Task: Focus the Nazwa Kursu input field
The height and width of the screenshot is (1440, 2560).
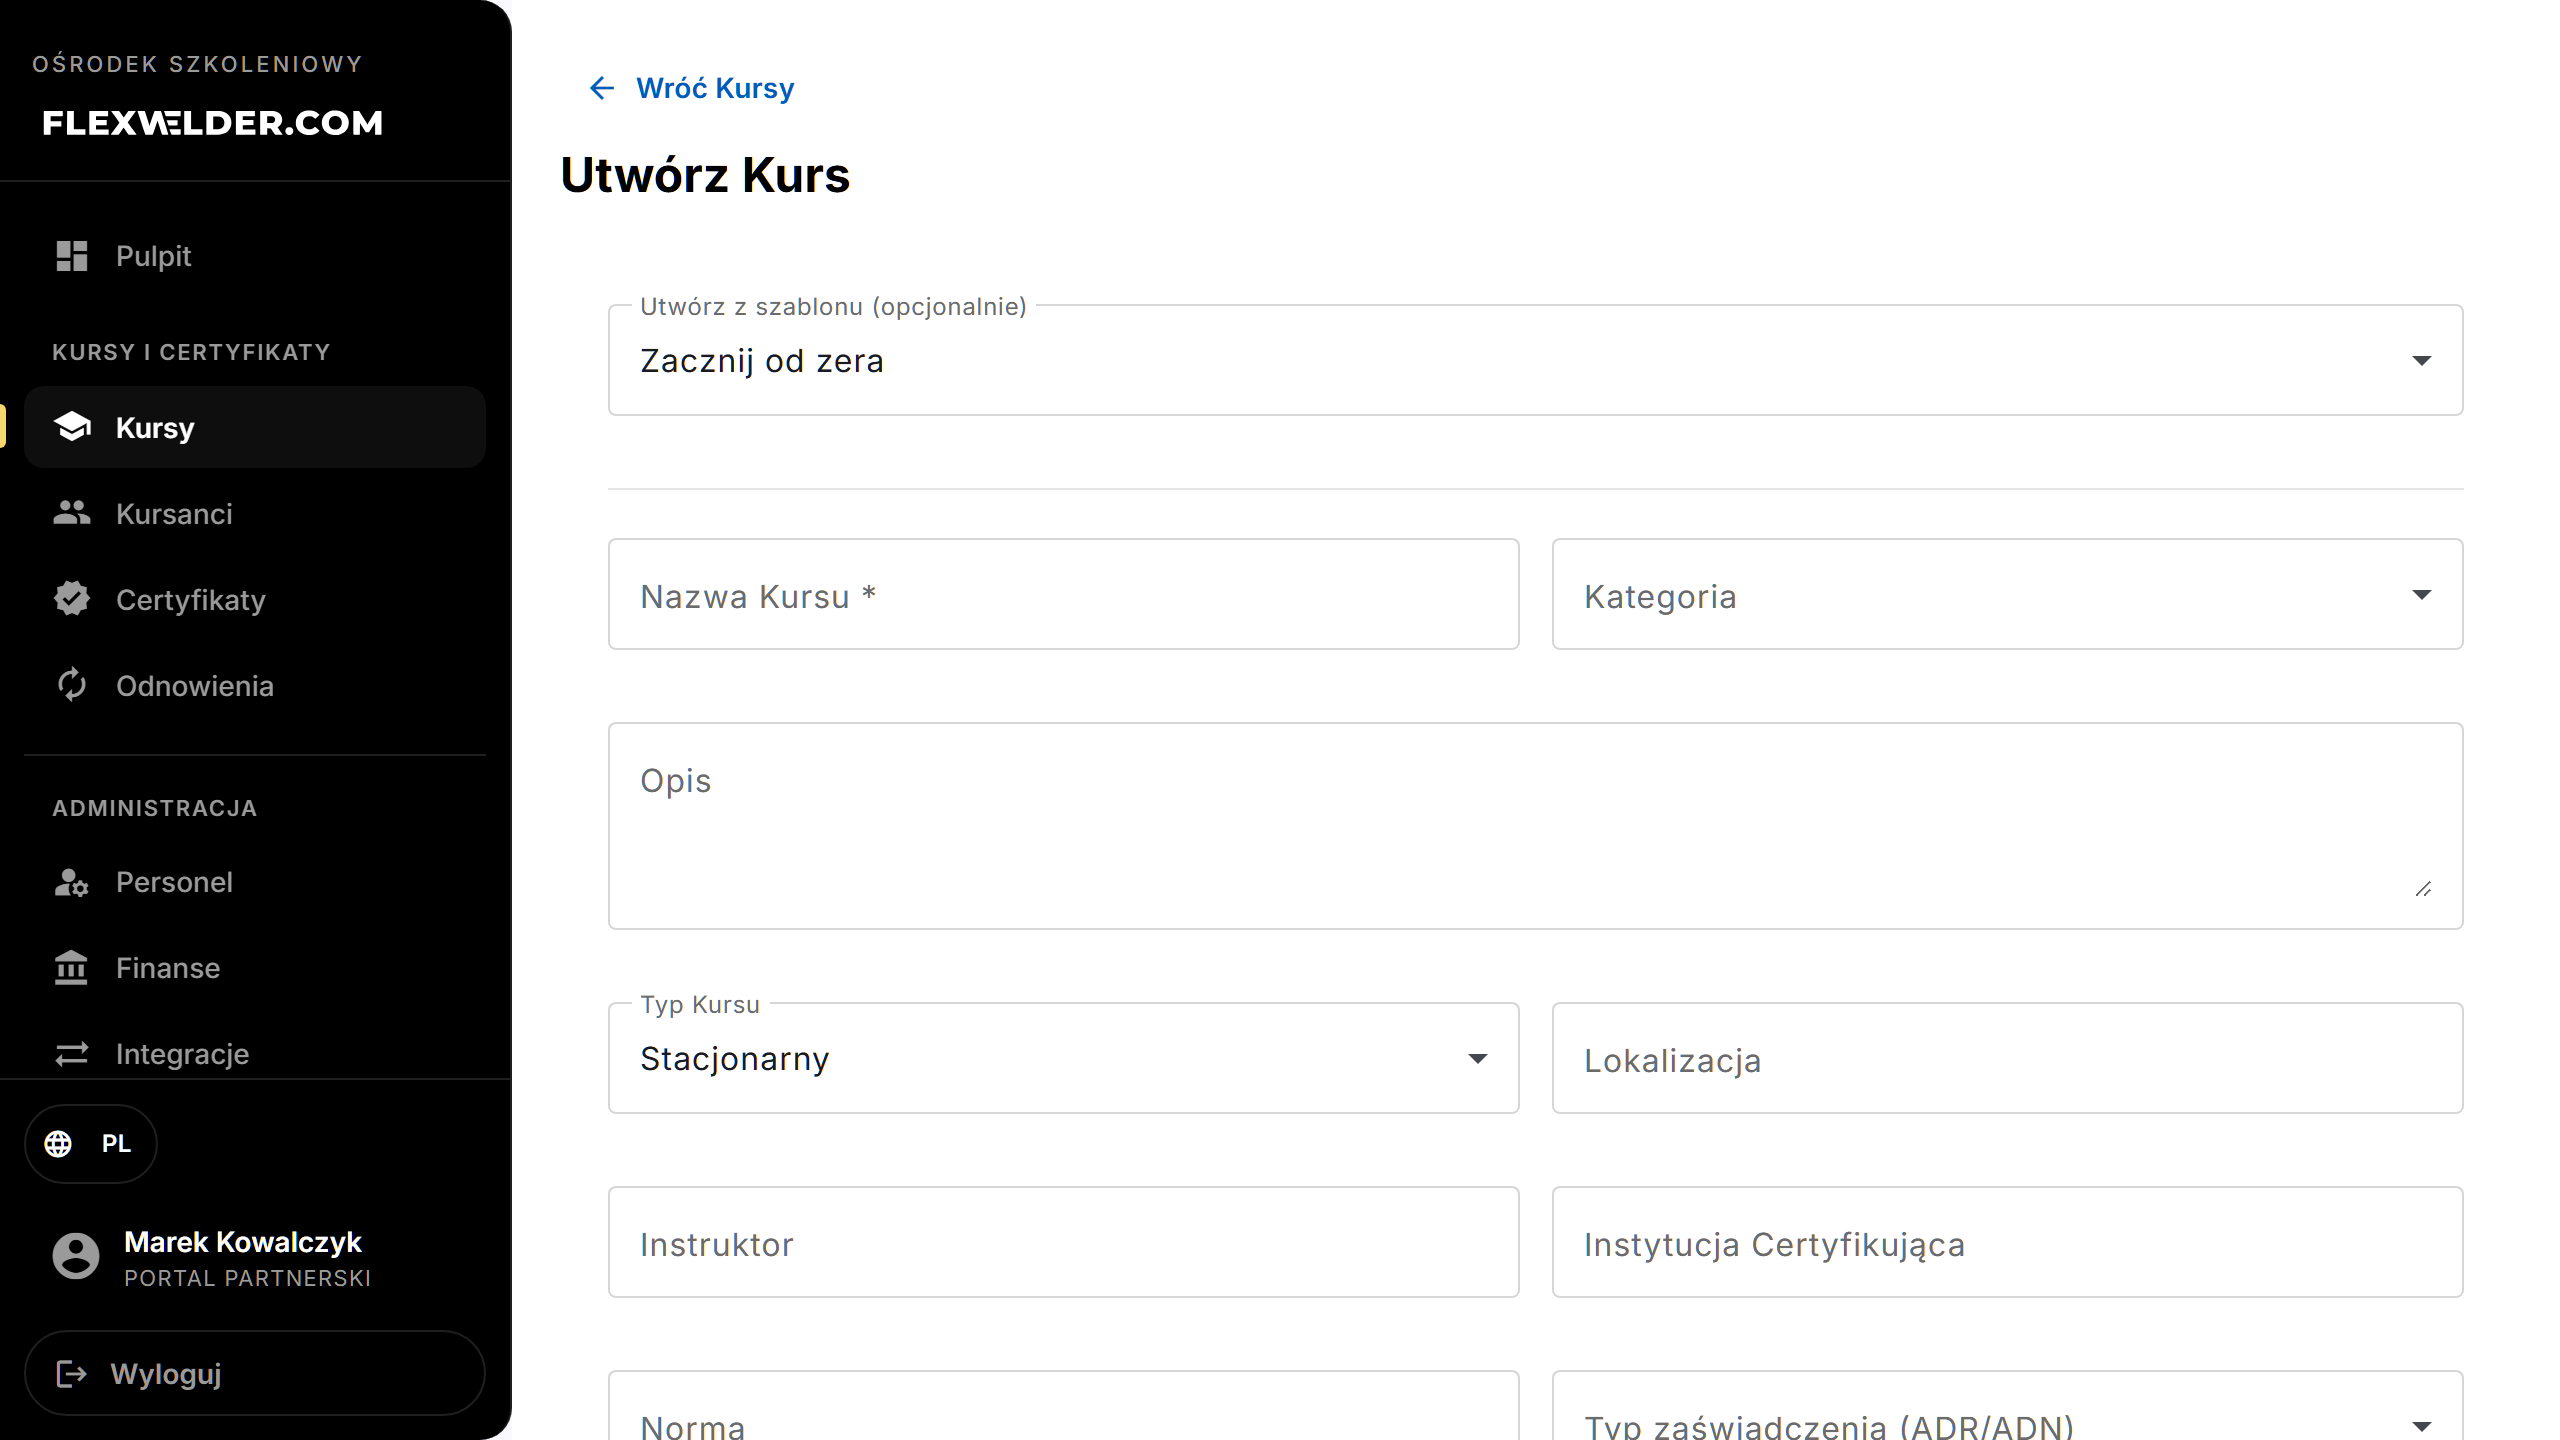Action: tap(1064, 595)
